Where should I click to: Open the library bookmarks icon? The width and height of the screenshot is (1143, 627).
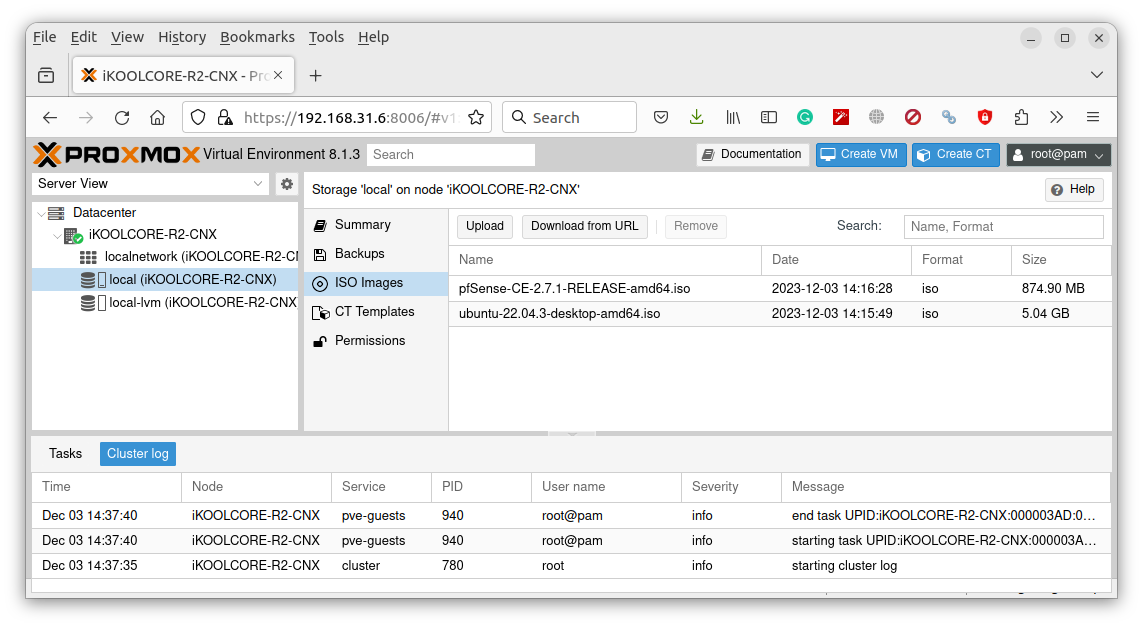733,117
